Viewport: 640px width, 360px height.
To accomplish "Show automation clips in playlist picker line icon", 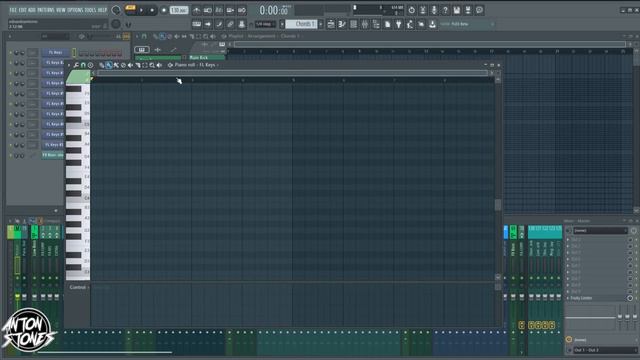I will [x=173, y=50].
